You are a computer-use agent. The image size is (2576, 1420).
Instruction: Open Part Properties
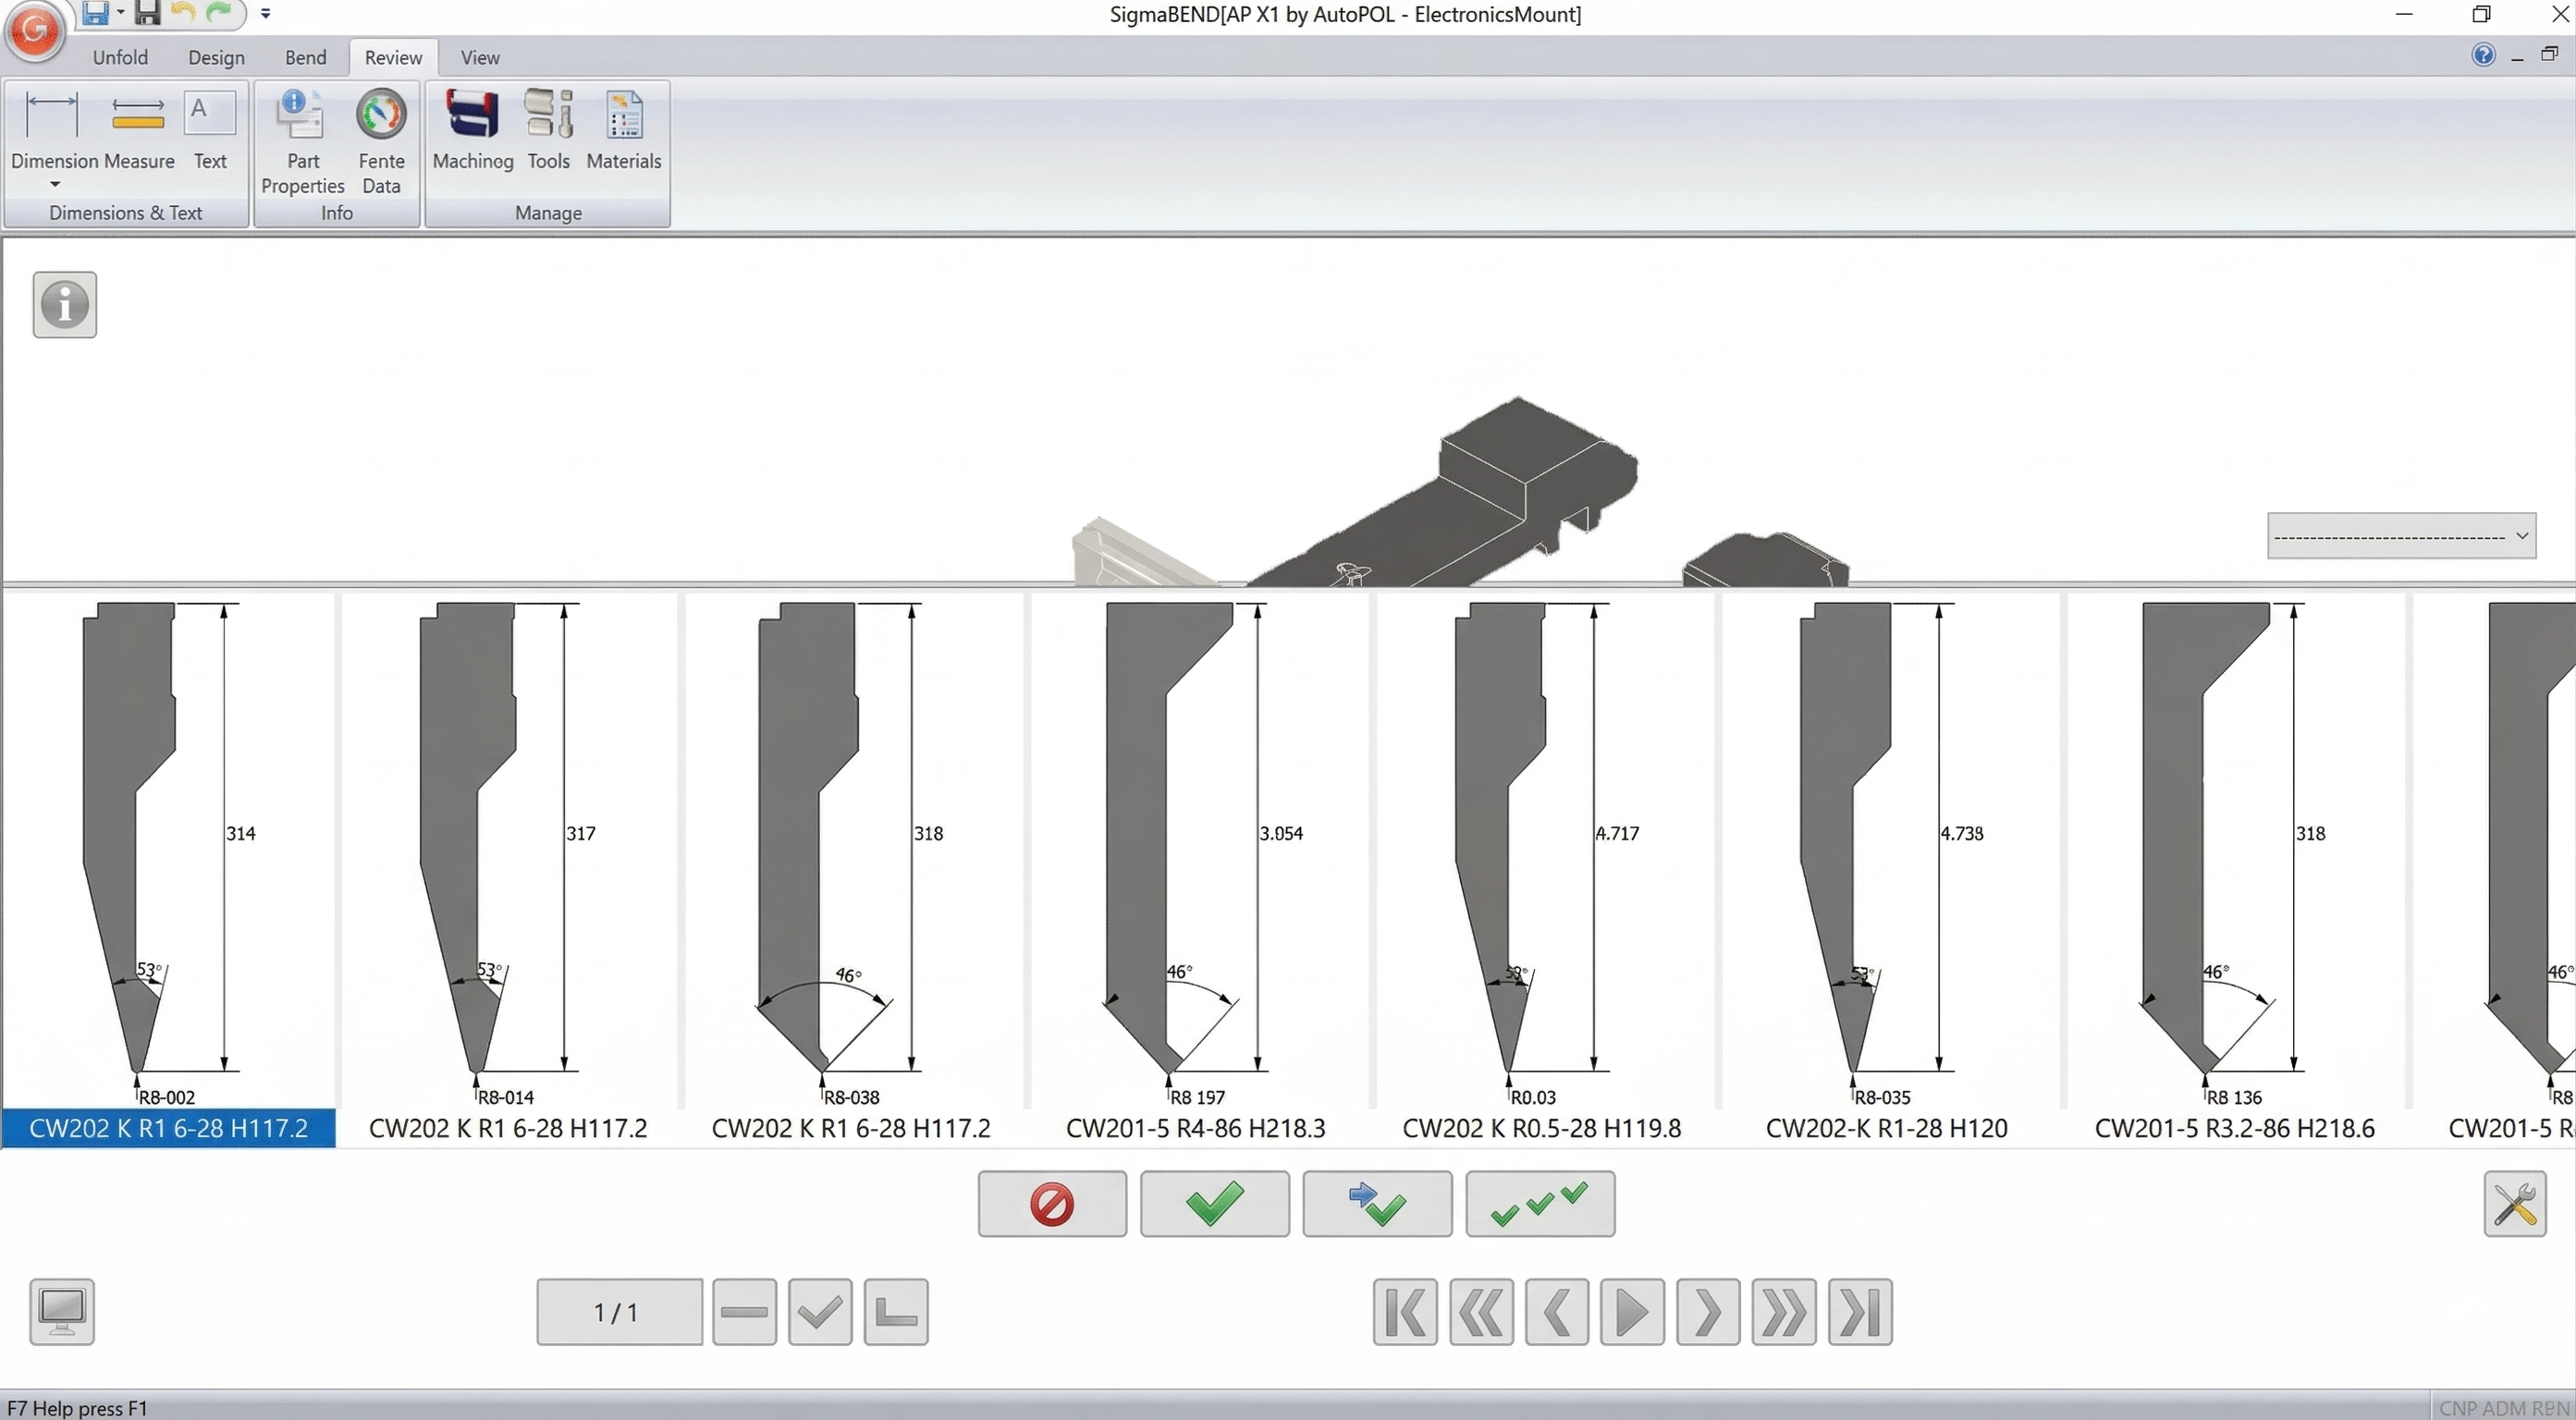pyautogui.click(x=302, y=141)
